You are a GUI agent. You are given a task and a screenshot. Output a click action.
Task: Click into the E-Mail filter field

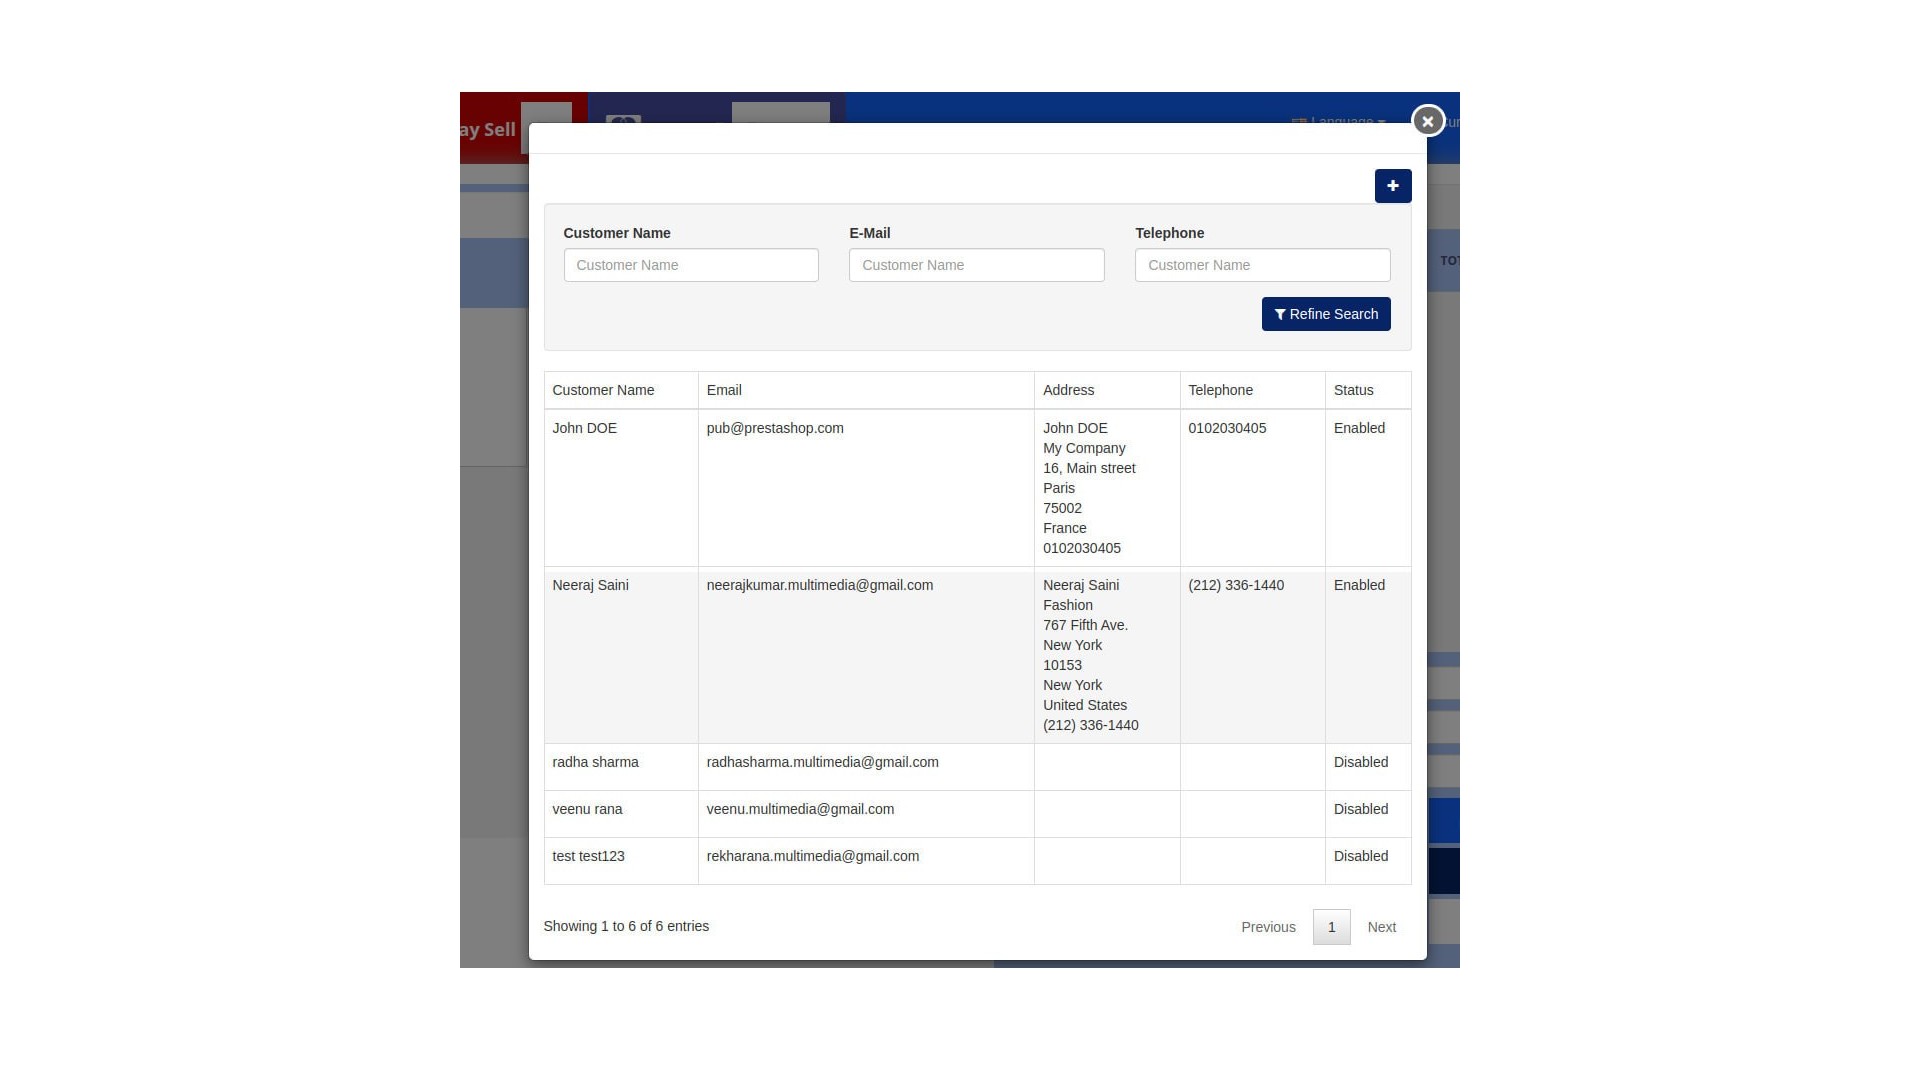point(976,265)
